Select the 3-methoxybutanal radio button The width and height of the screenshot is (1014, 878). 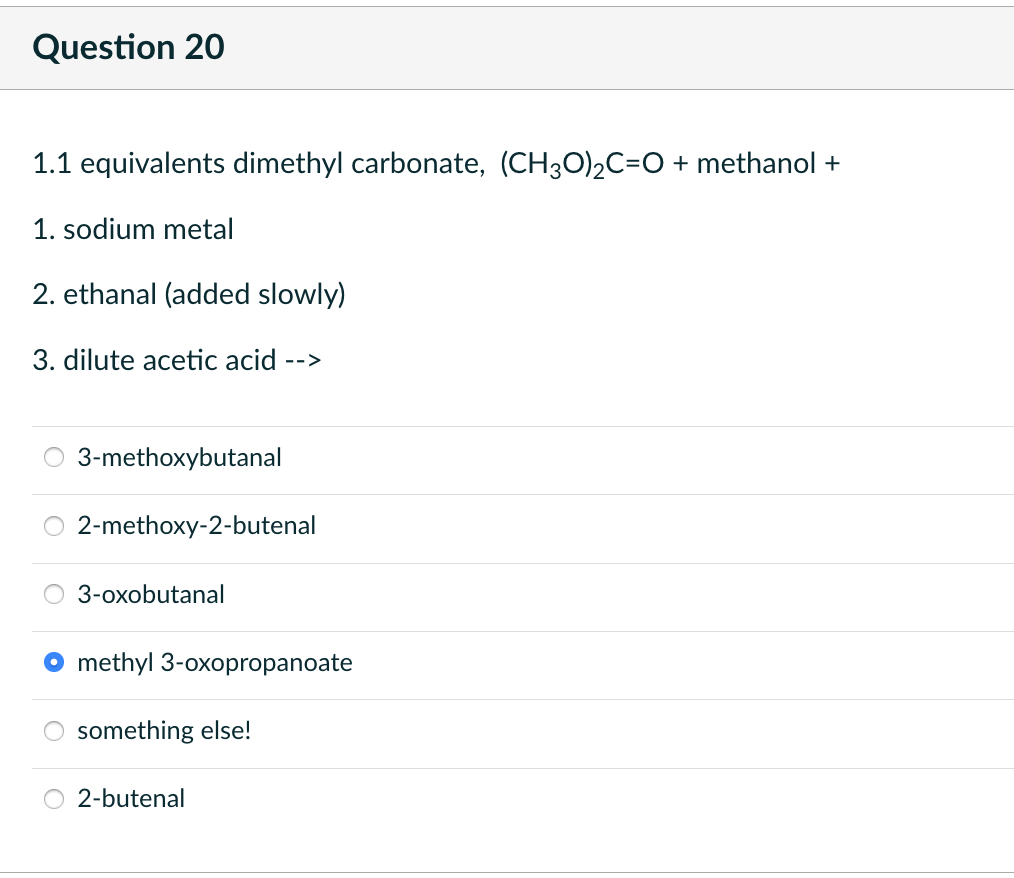point(54,458)
